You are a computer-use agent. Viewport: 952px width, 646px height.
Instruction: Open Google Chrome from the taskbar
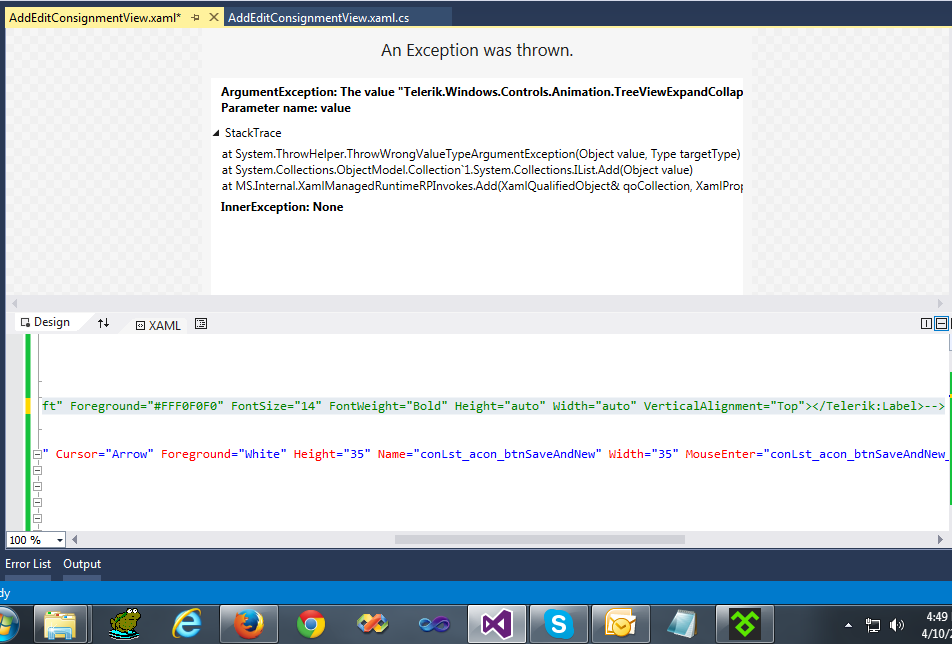pyautogui.click(x=311, y=624)
